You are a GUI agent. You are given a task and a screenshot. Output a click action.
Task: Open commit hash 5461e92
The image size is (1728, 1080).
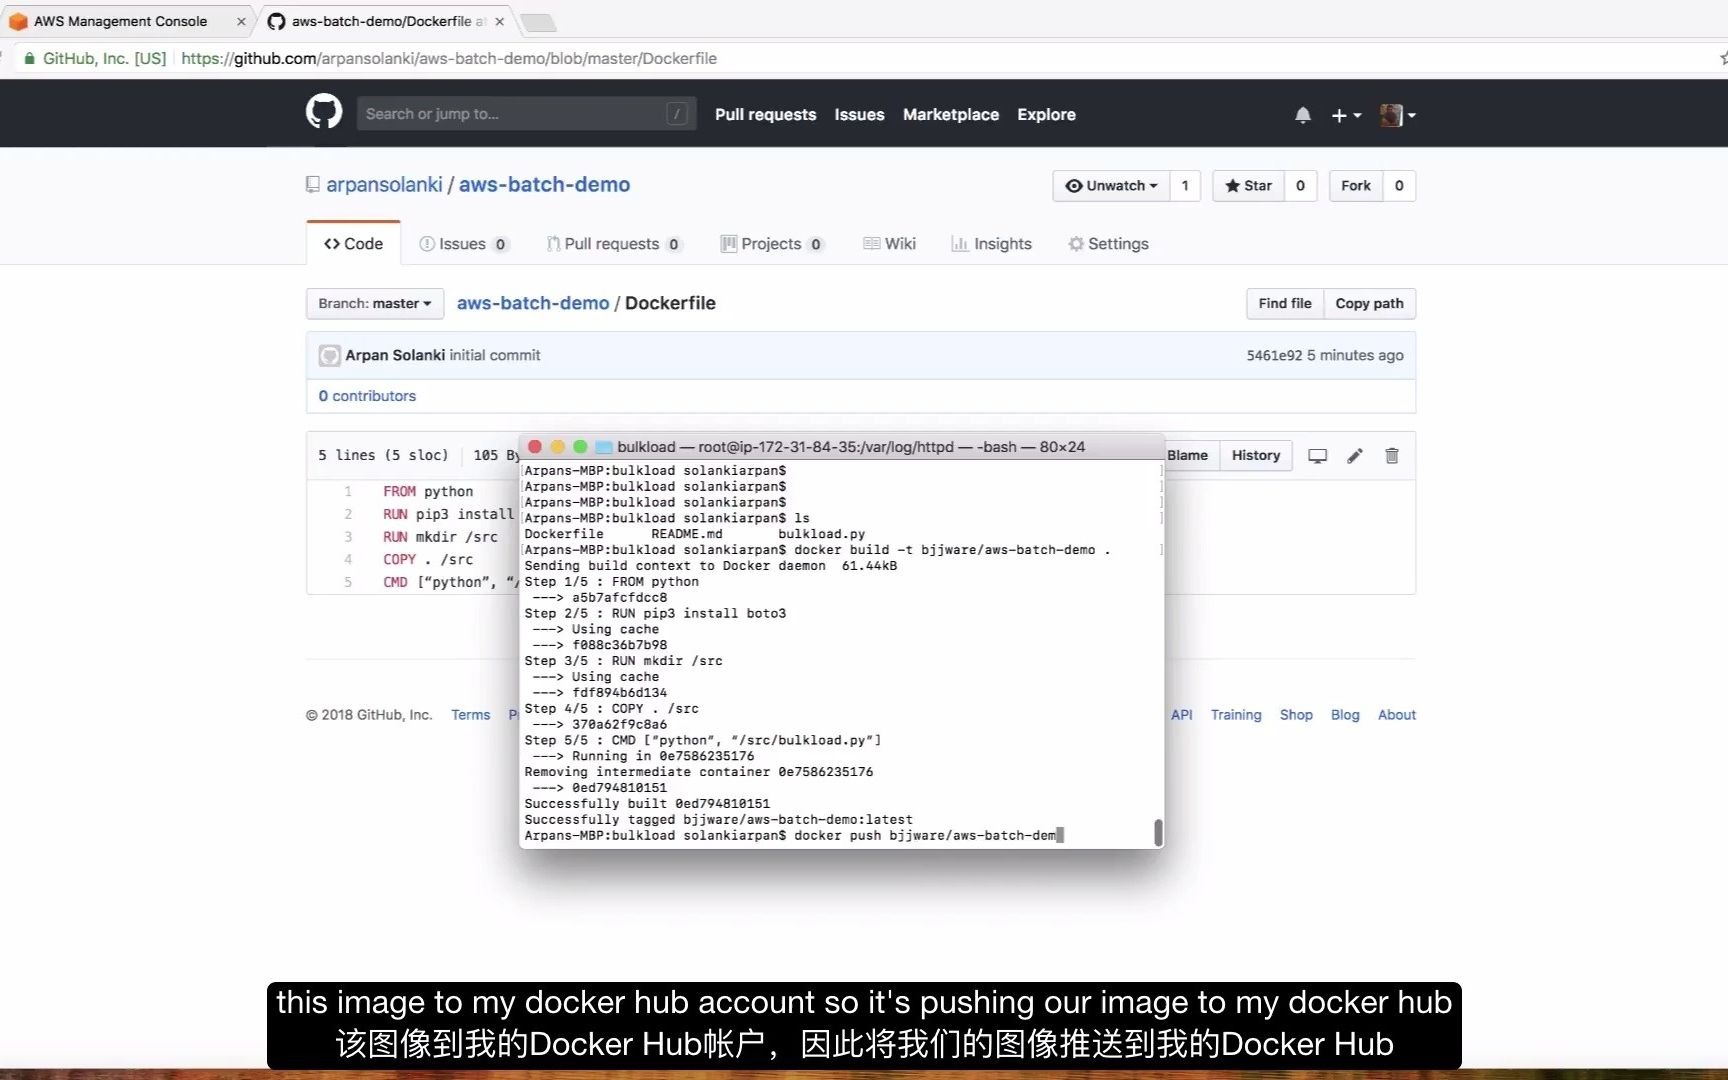(x=1274, y=355)
